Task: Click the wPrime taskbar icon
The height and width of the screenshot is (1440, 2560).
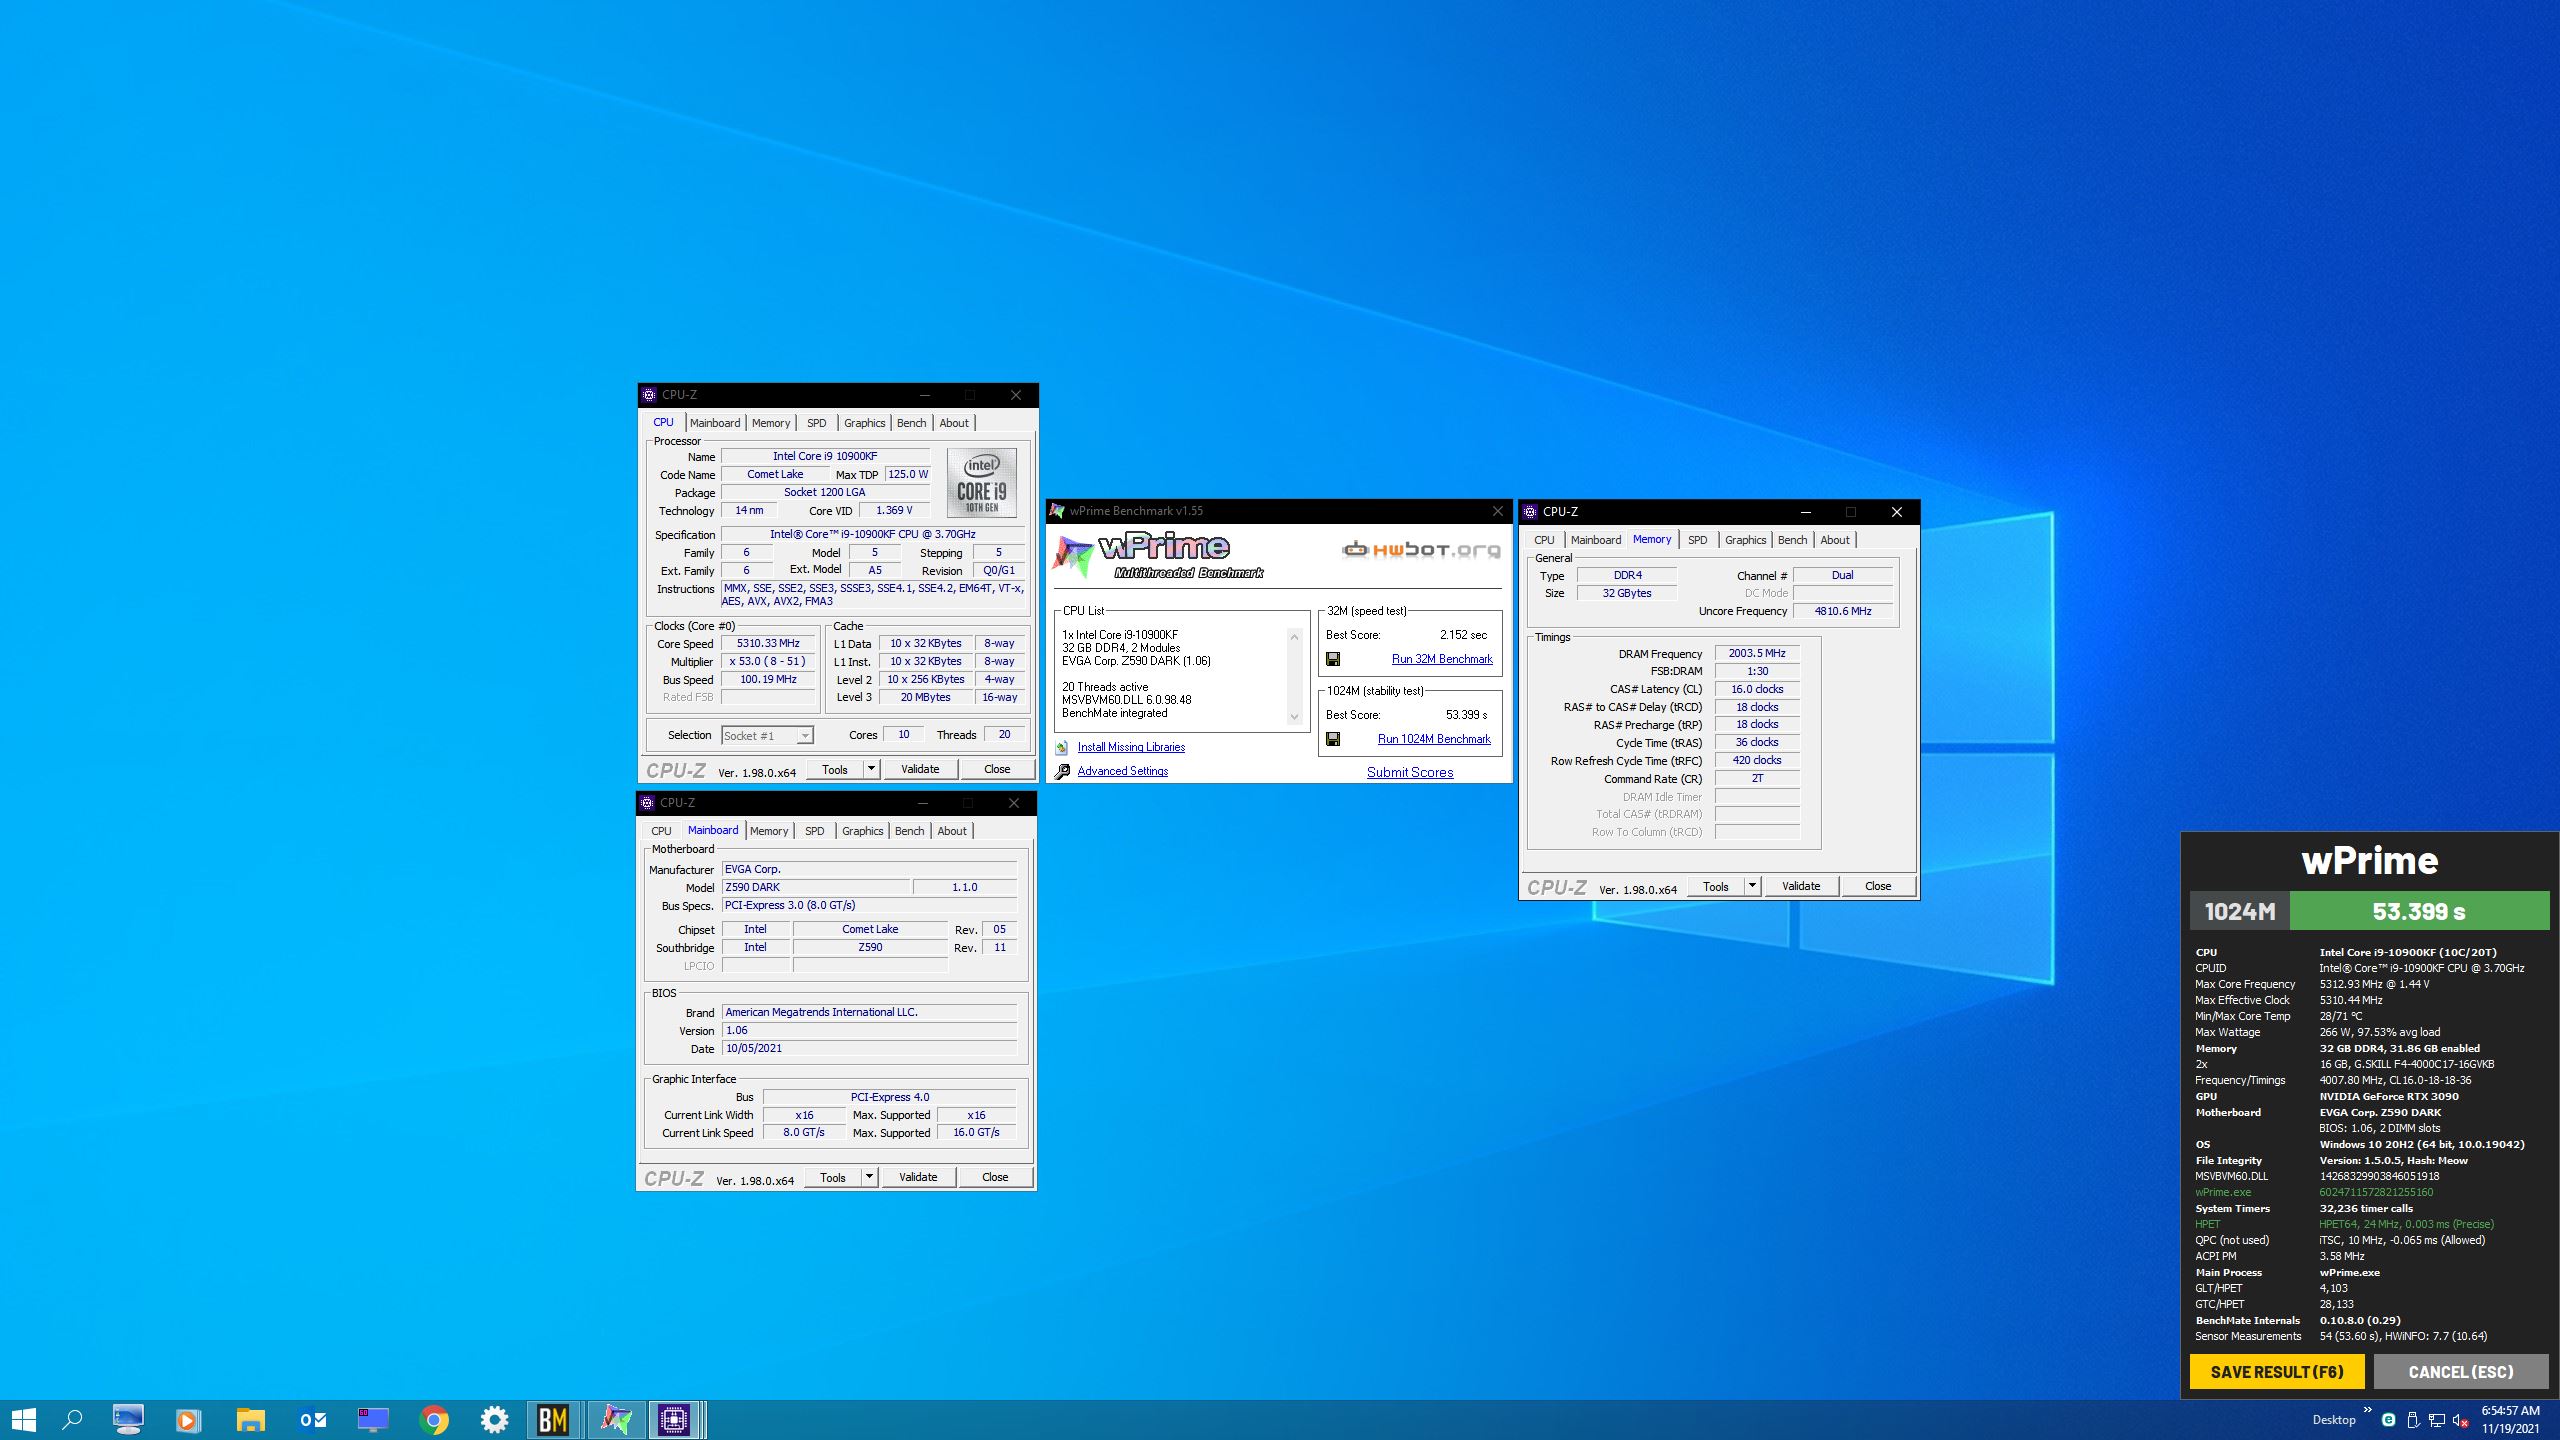Action: (x=615, y=1419)
